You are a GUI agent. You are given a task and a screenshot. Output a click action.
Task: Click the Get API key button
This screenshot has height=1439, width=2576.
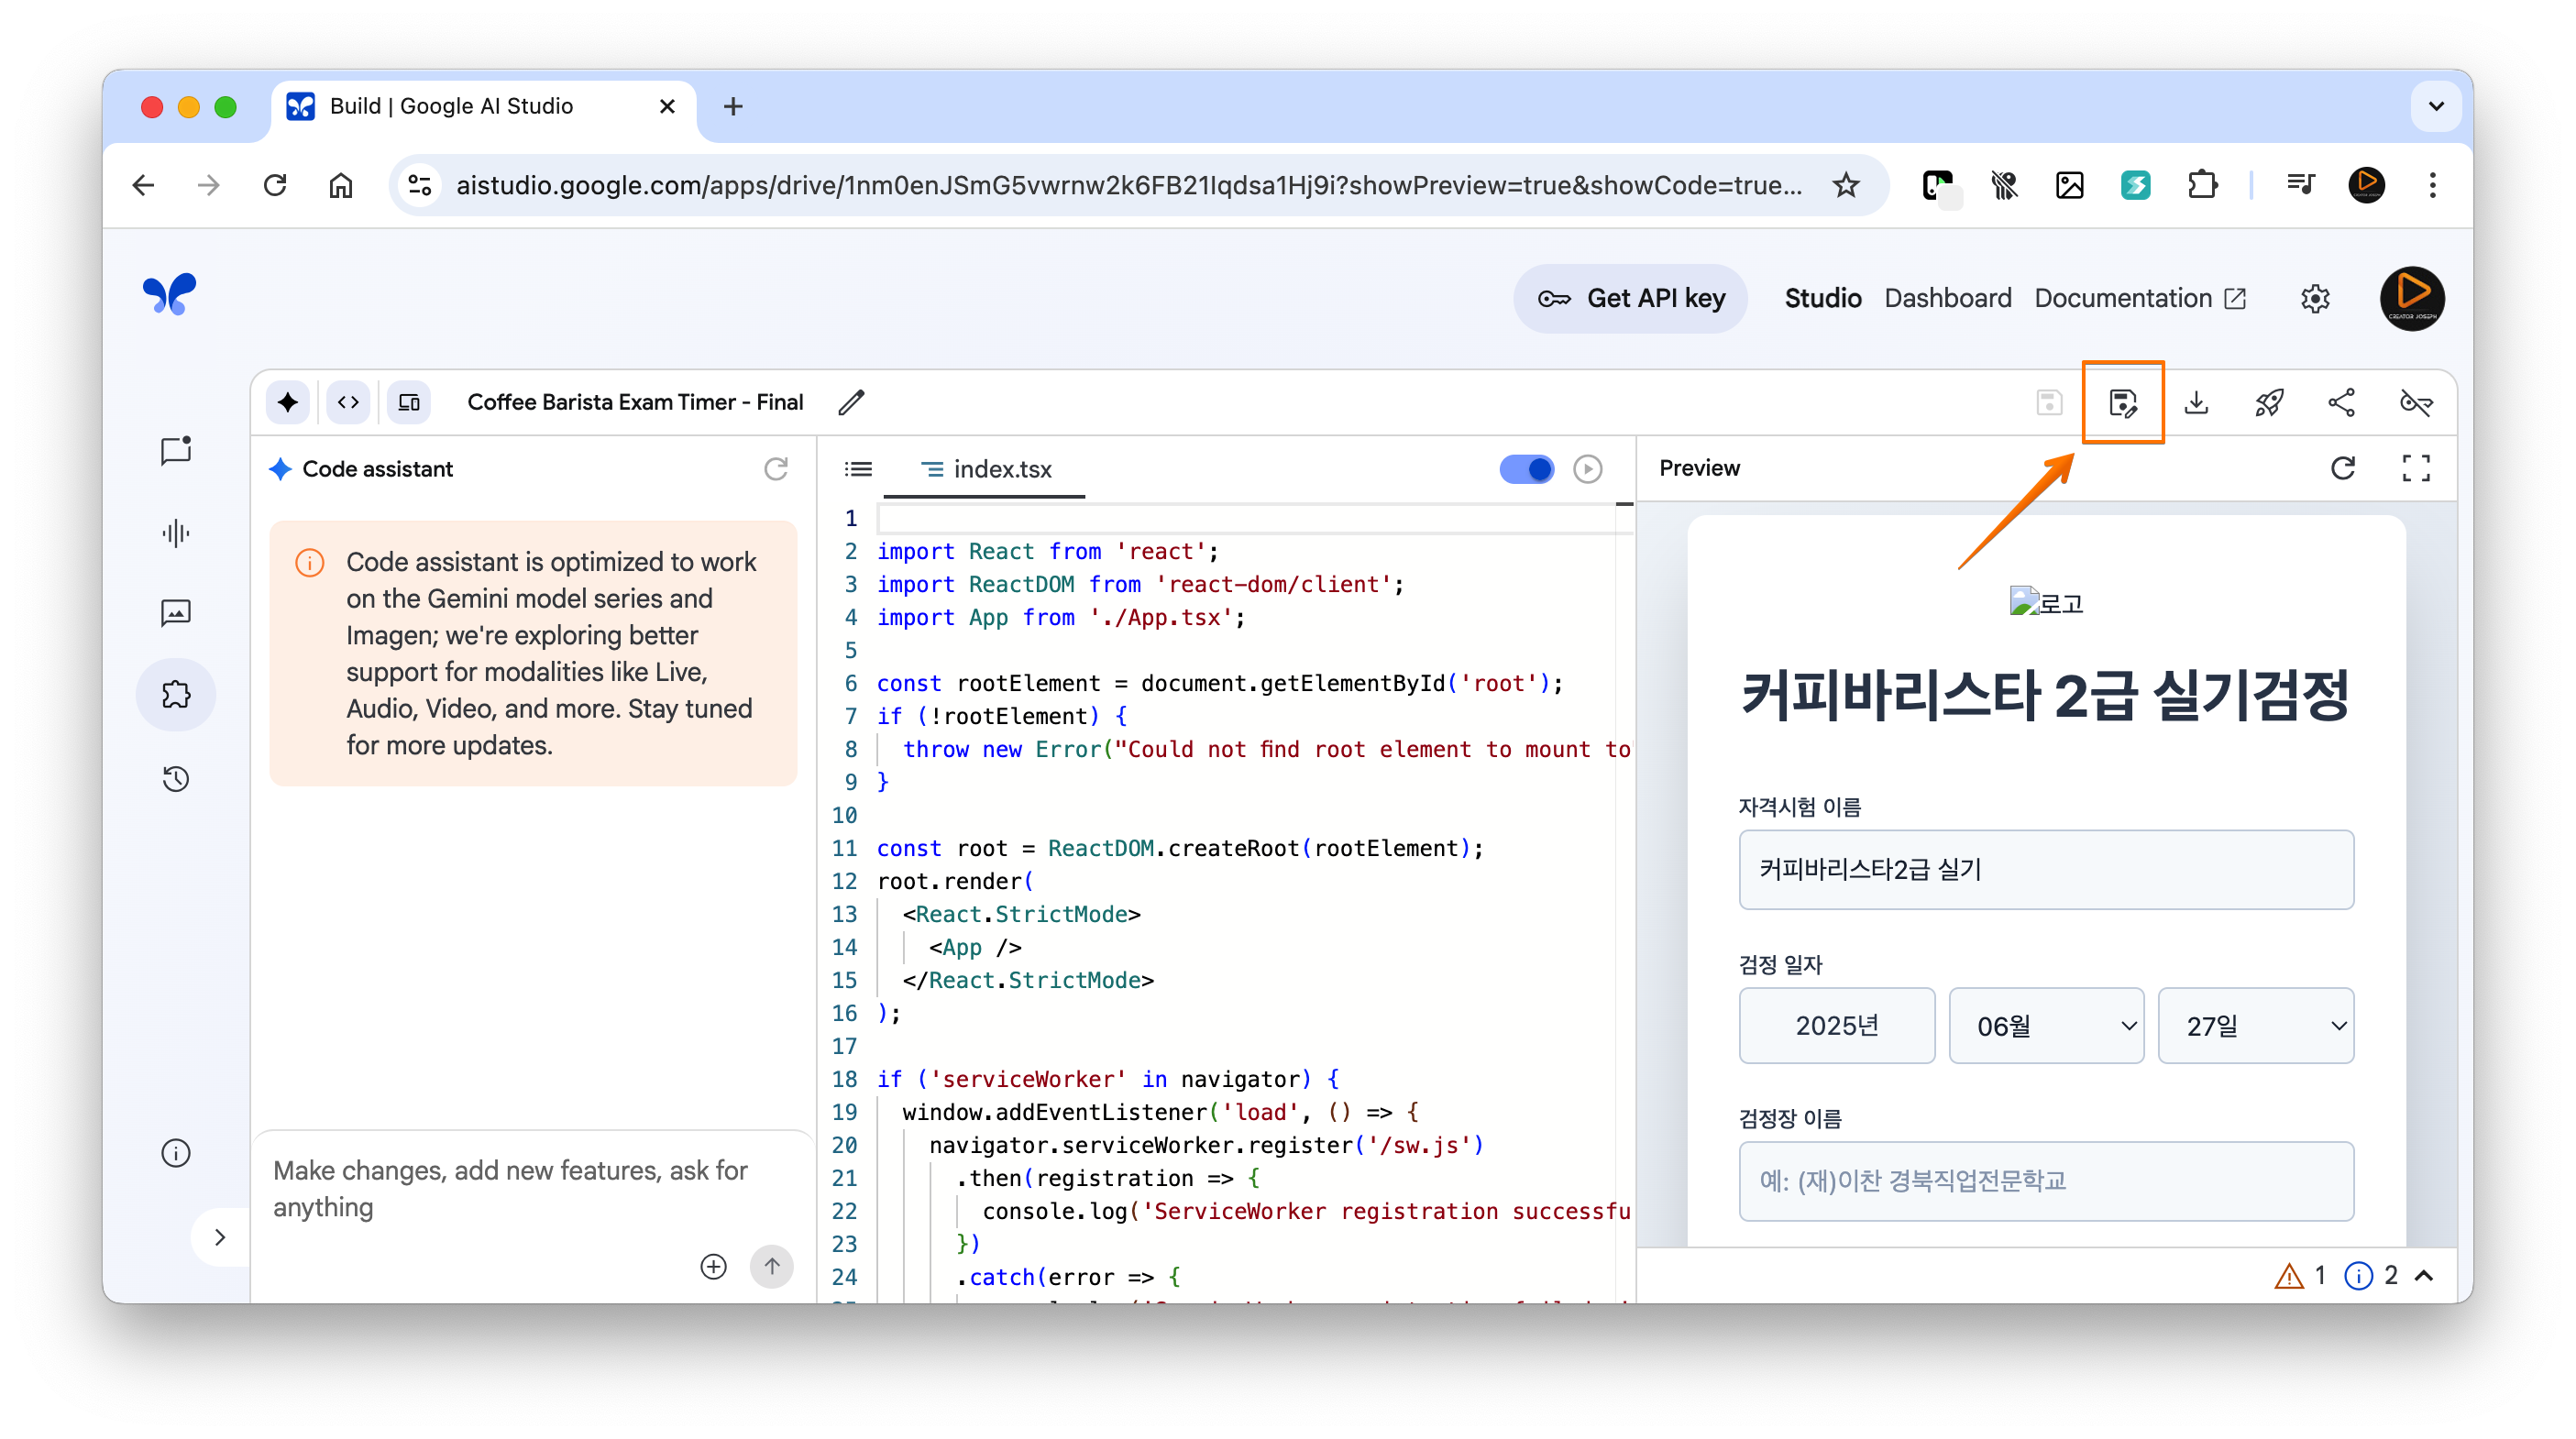(1631, 298)
